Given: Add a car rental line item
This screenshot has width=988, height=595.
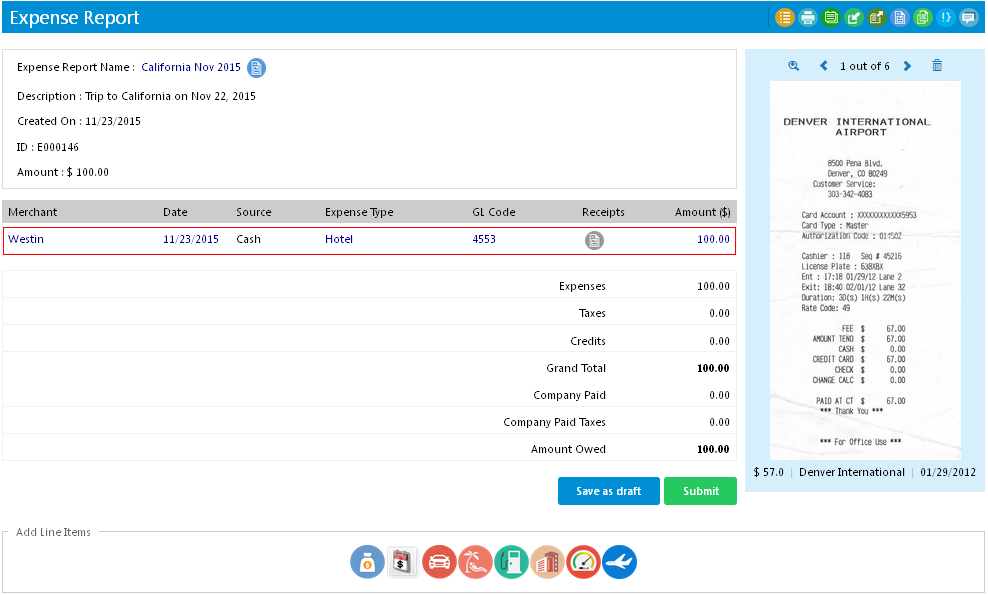Looking at the screenshot, I should (x=439, y=562).
